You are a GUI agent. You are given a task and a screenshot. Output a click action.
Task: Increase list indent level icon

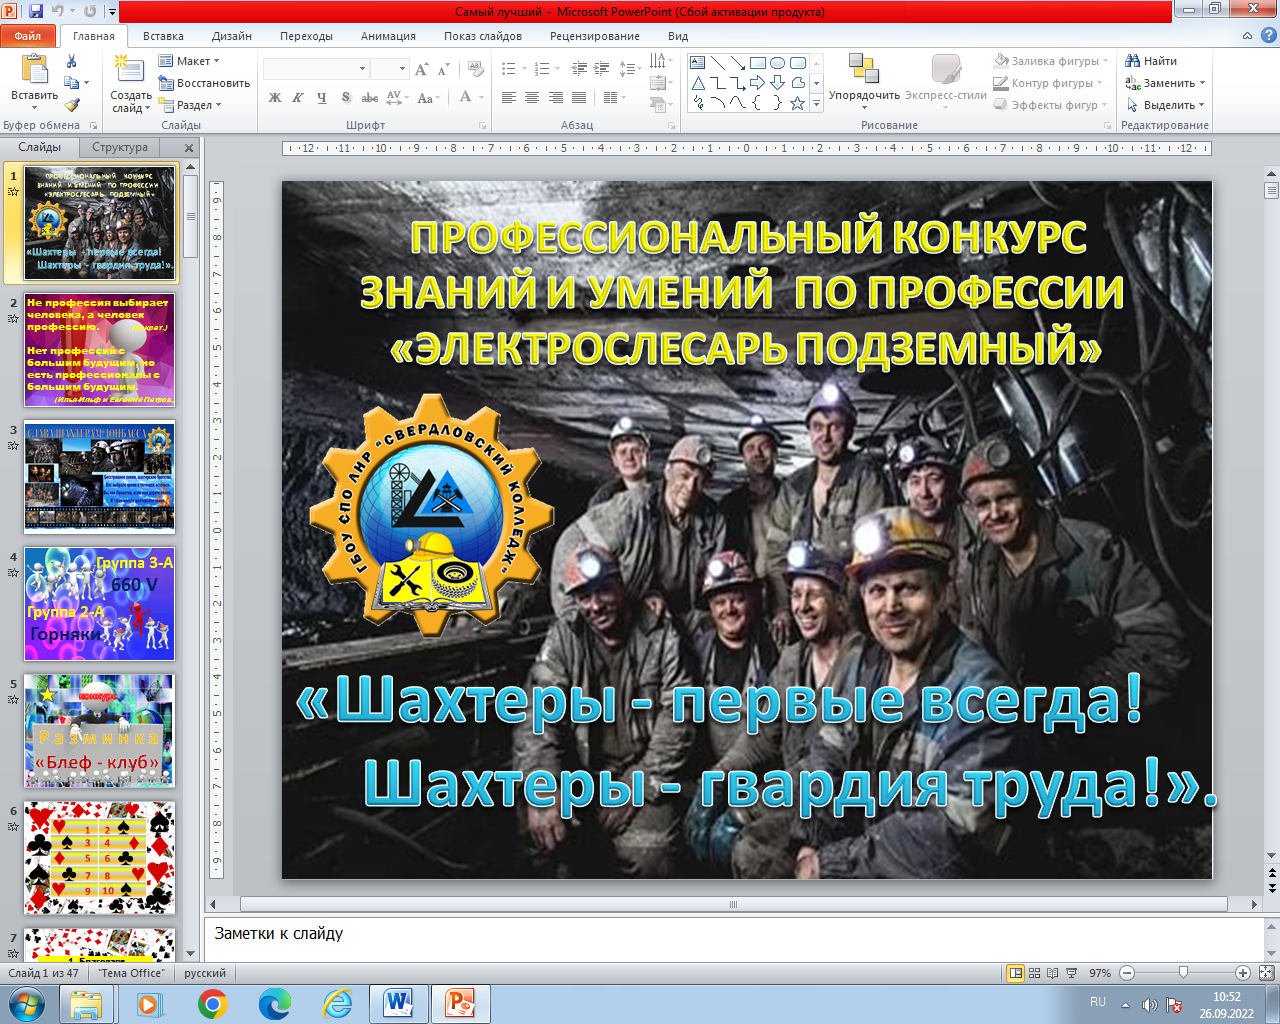point(601,69)
